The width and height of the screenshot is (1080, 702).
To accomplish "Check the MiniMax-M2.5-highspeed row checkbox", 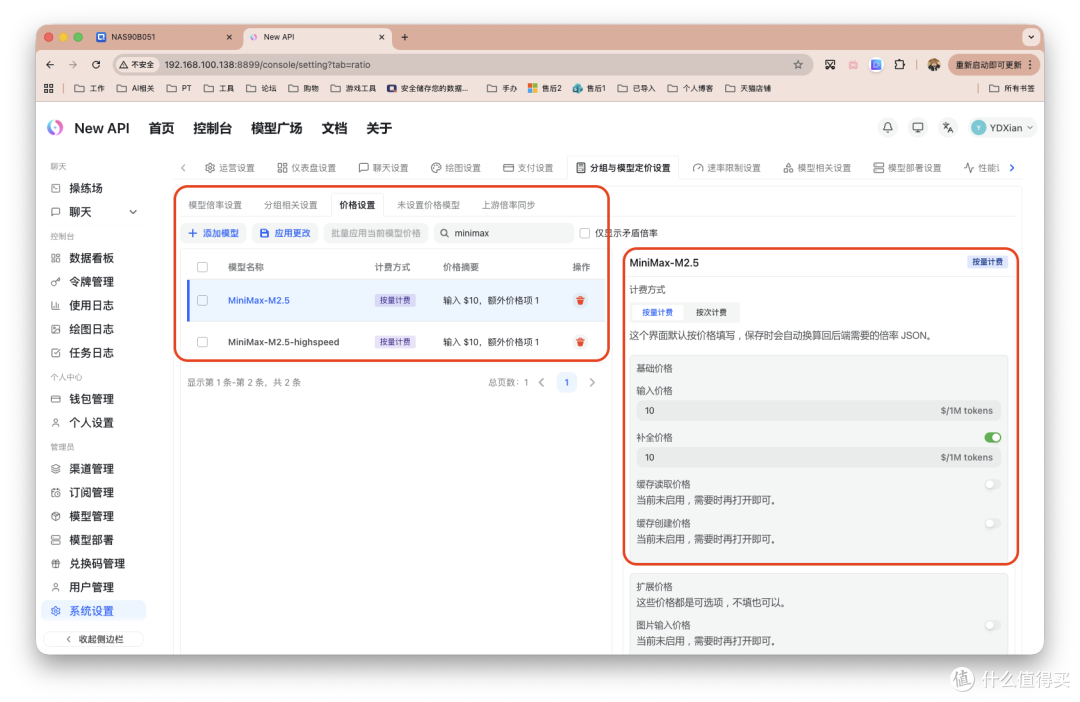I will (x=202, y=342).
